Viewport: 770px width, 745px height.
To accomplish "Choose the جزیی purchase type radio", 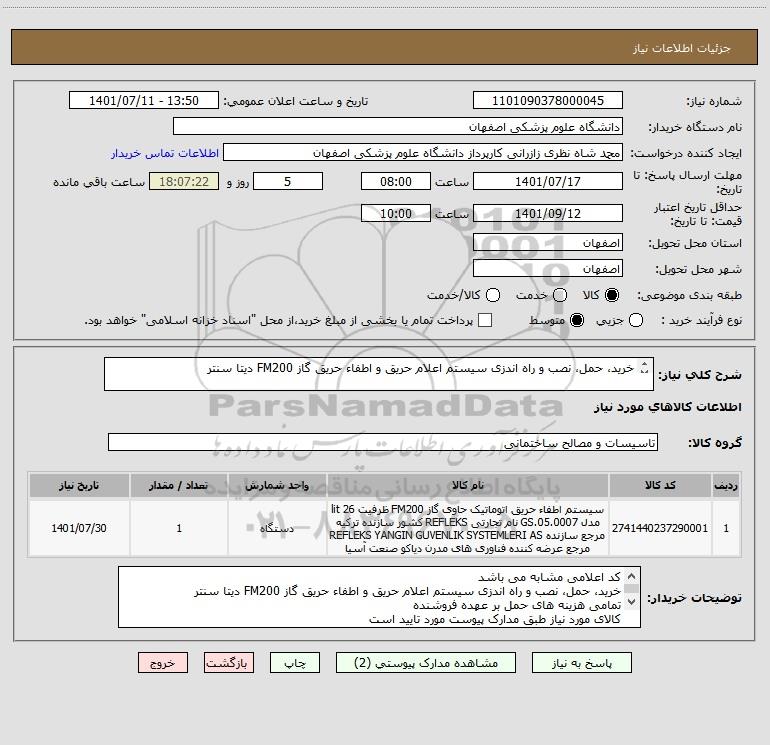I will point(636,320).
